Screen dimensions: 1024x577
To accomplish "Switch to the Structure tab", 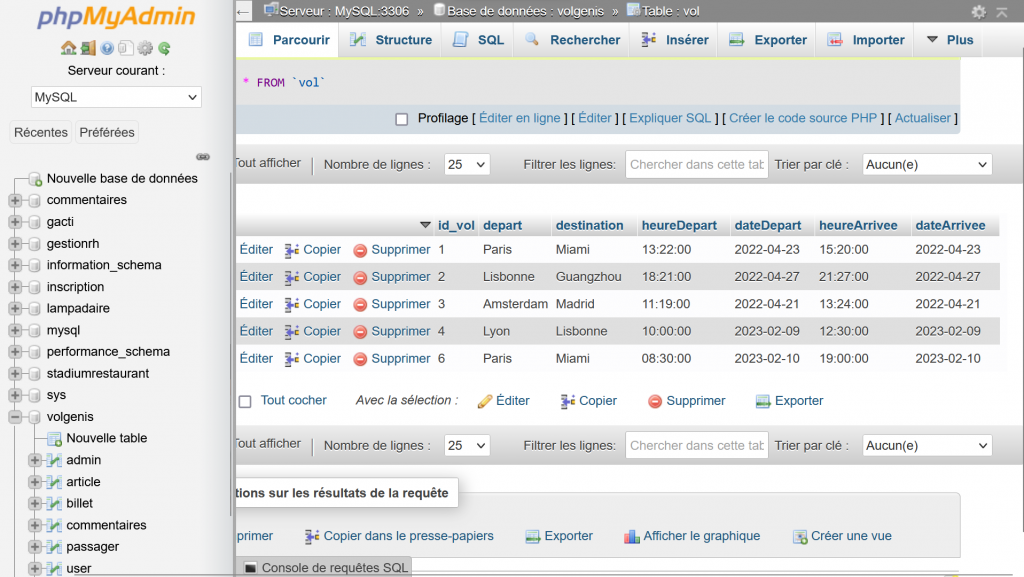I will (392, 40).
